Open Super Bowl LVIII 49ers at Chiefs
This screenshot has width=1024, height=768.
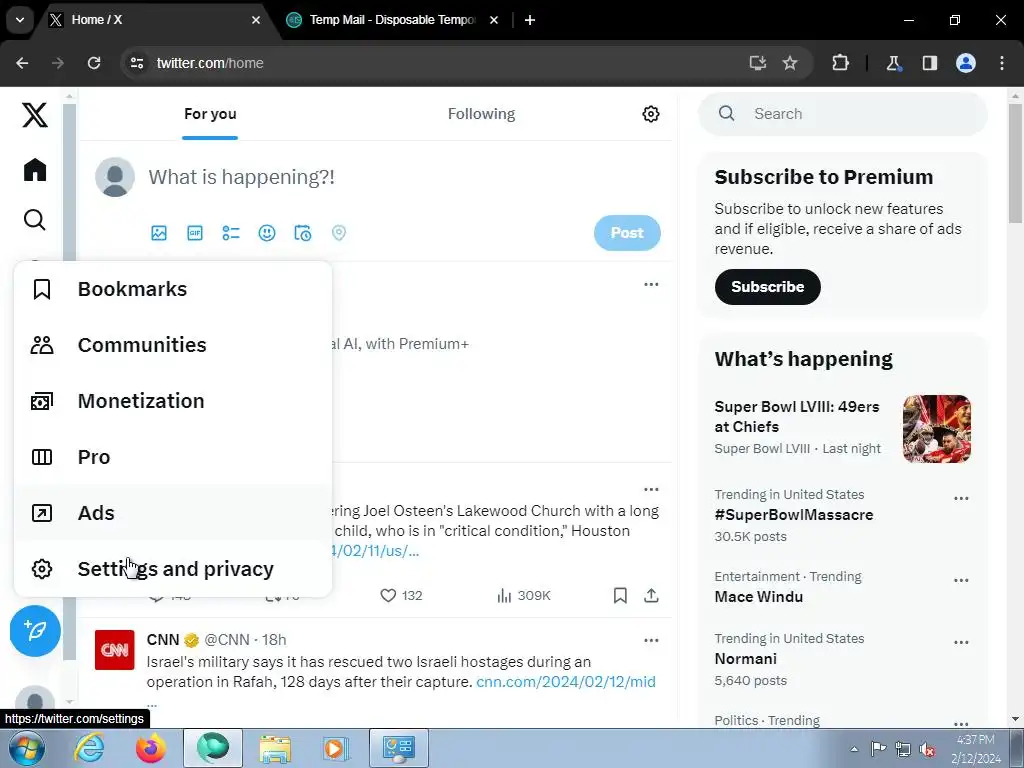(x=797, y=417)
